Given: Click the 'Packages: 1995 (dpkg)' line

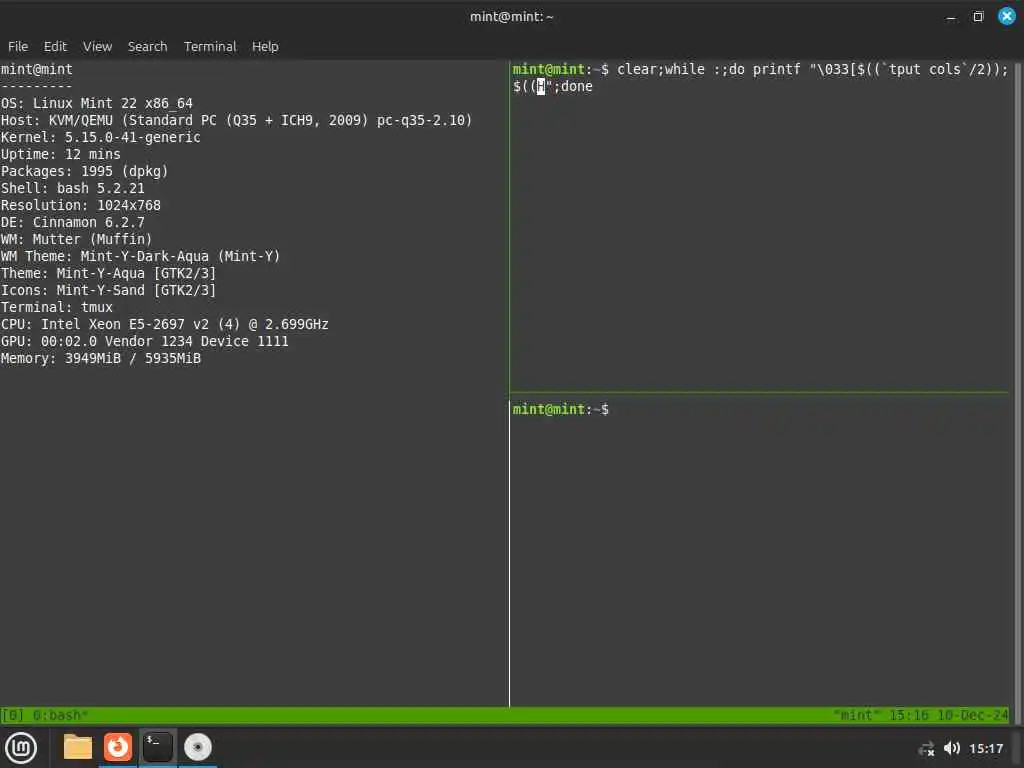Looking at the screenshot, I should pos(85,171).
